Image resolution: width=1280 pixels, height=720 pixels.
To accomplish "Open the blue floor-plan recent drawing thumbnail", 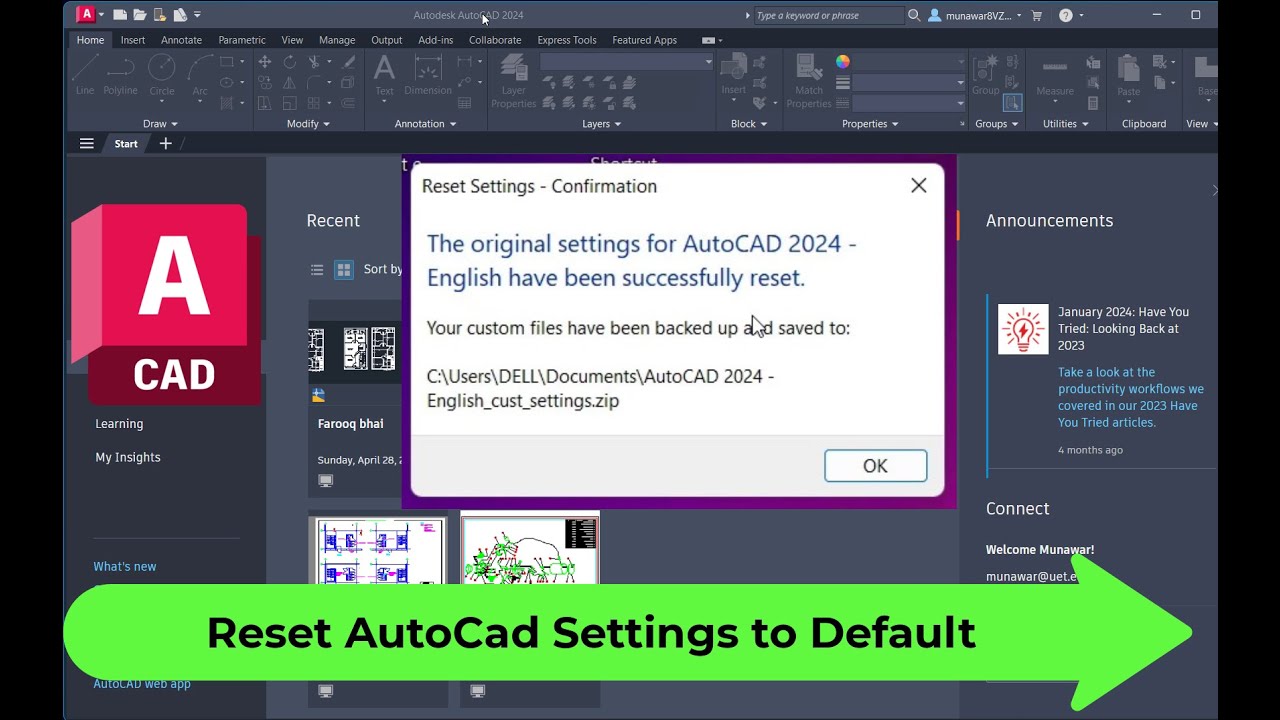I will [x=378, y=550].
